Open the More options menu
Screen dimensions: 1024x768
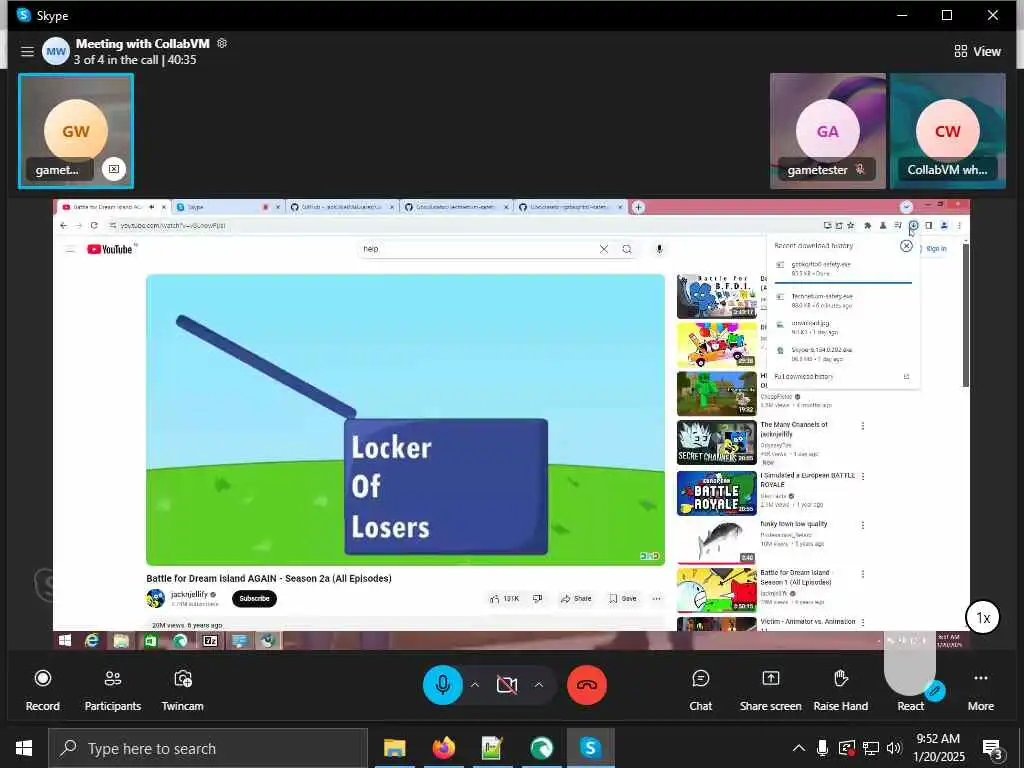980,690
